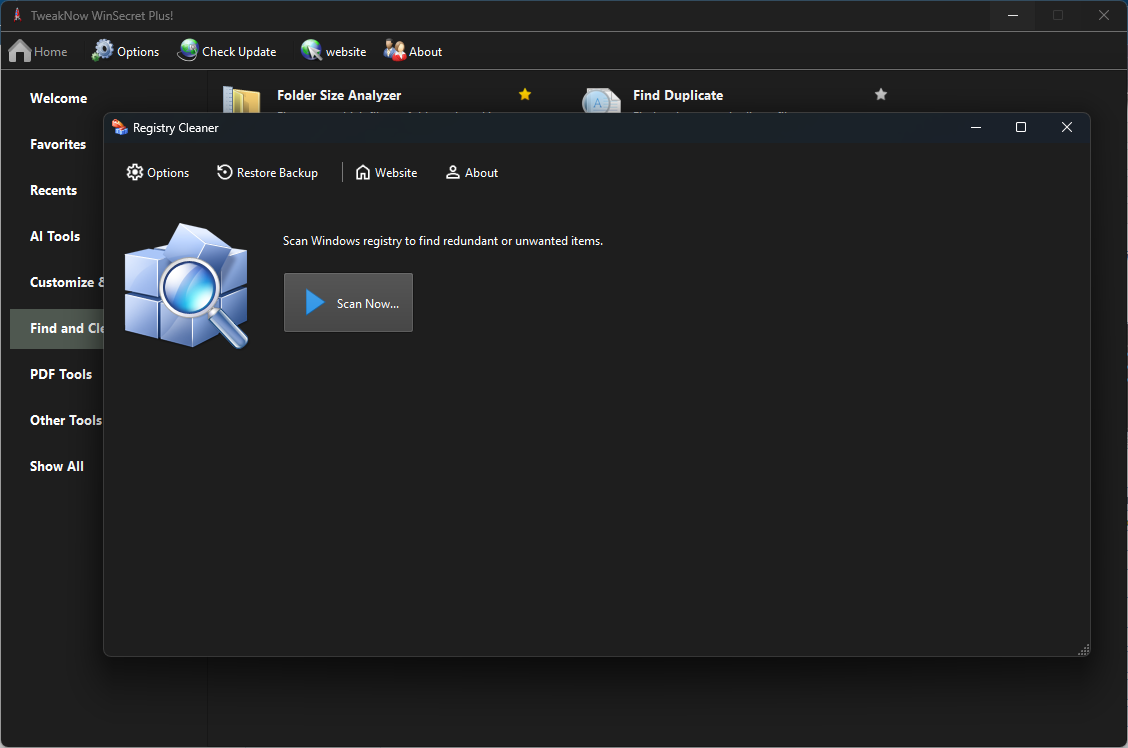Click the About person icon in Registry Cleaner
This screenshot has width=1128, height=748.
coord(453,173)
